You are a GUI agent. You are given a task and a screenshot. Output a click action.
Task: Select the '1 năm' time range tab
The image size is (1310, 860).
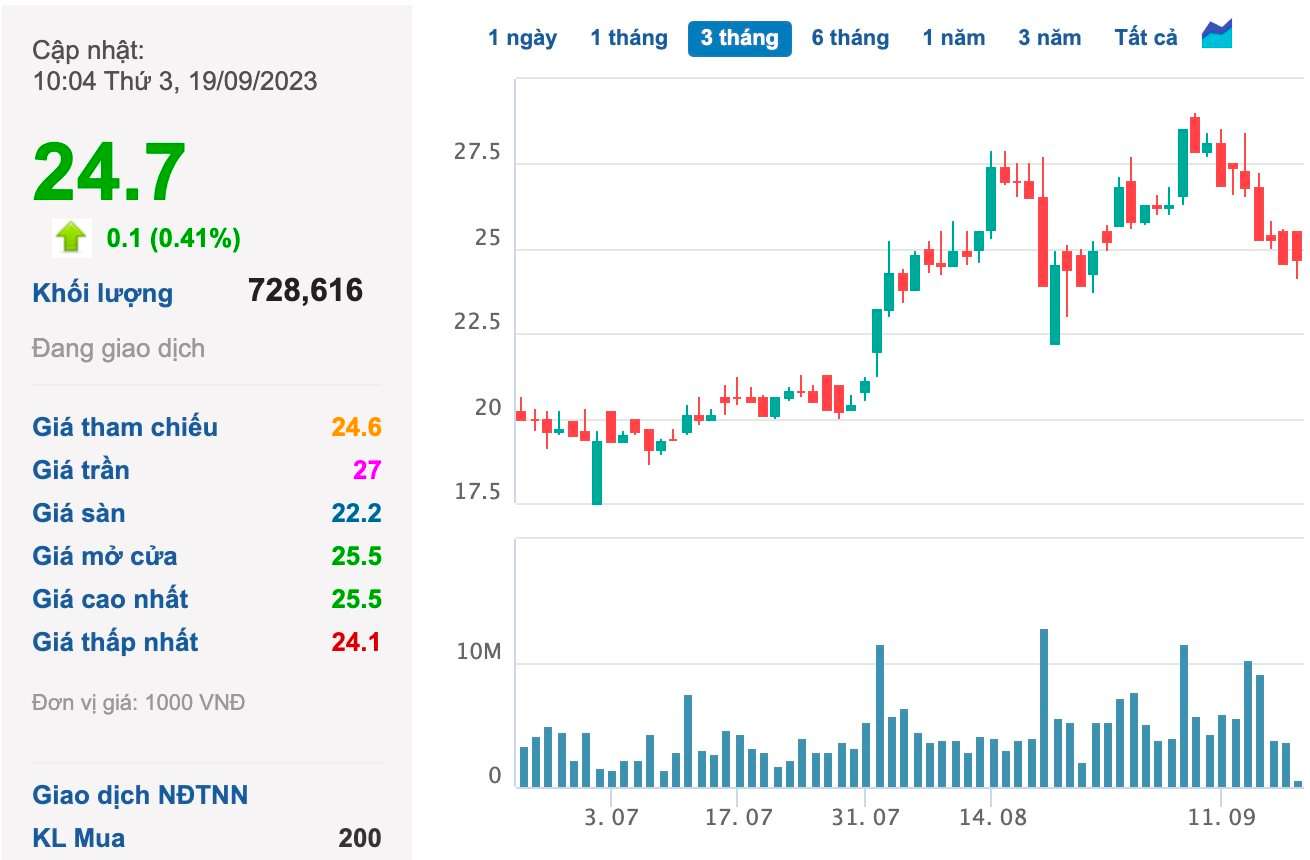point(954,38)
